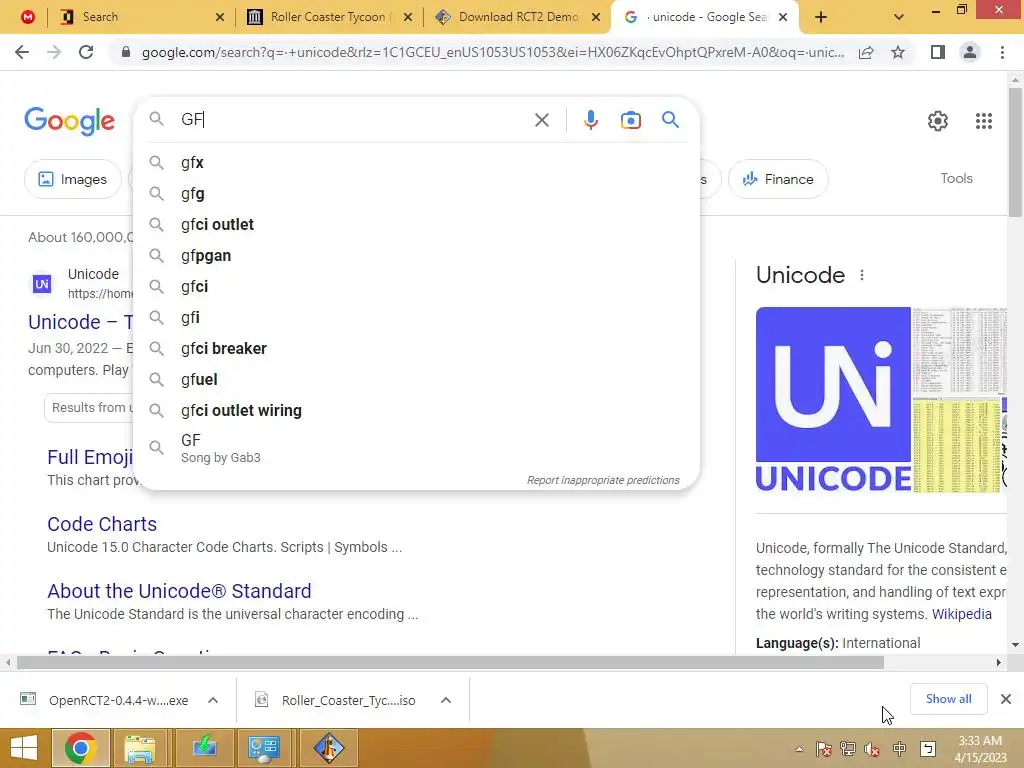
Task: Click Chrome icon in taskbar
Action: coord(81,748)
